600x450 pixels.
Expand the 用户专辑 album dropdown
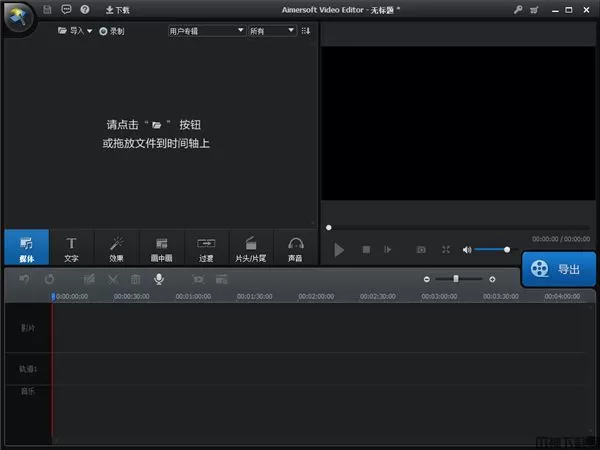point(206,31)
